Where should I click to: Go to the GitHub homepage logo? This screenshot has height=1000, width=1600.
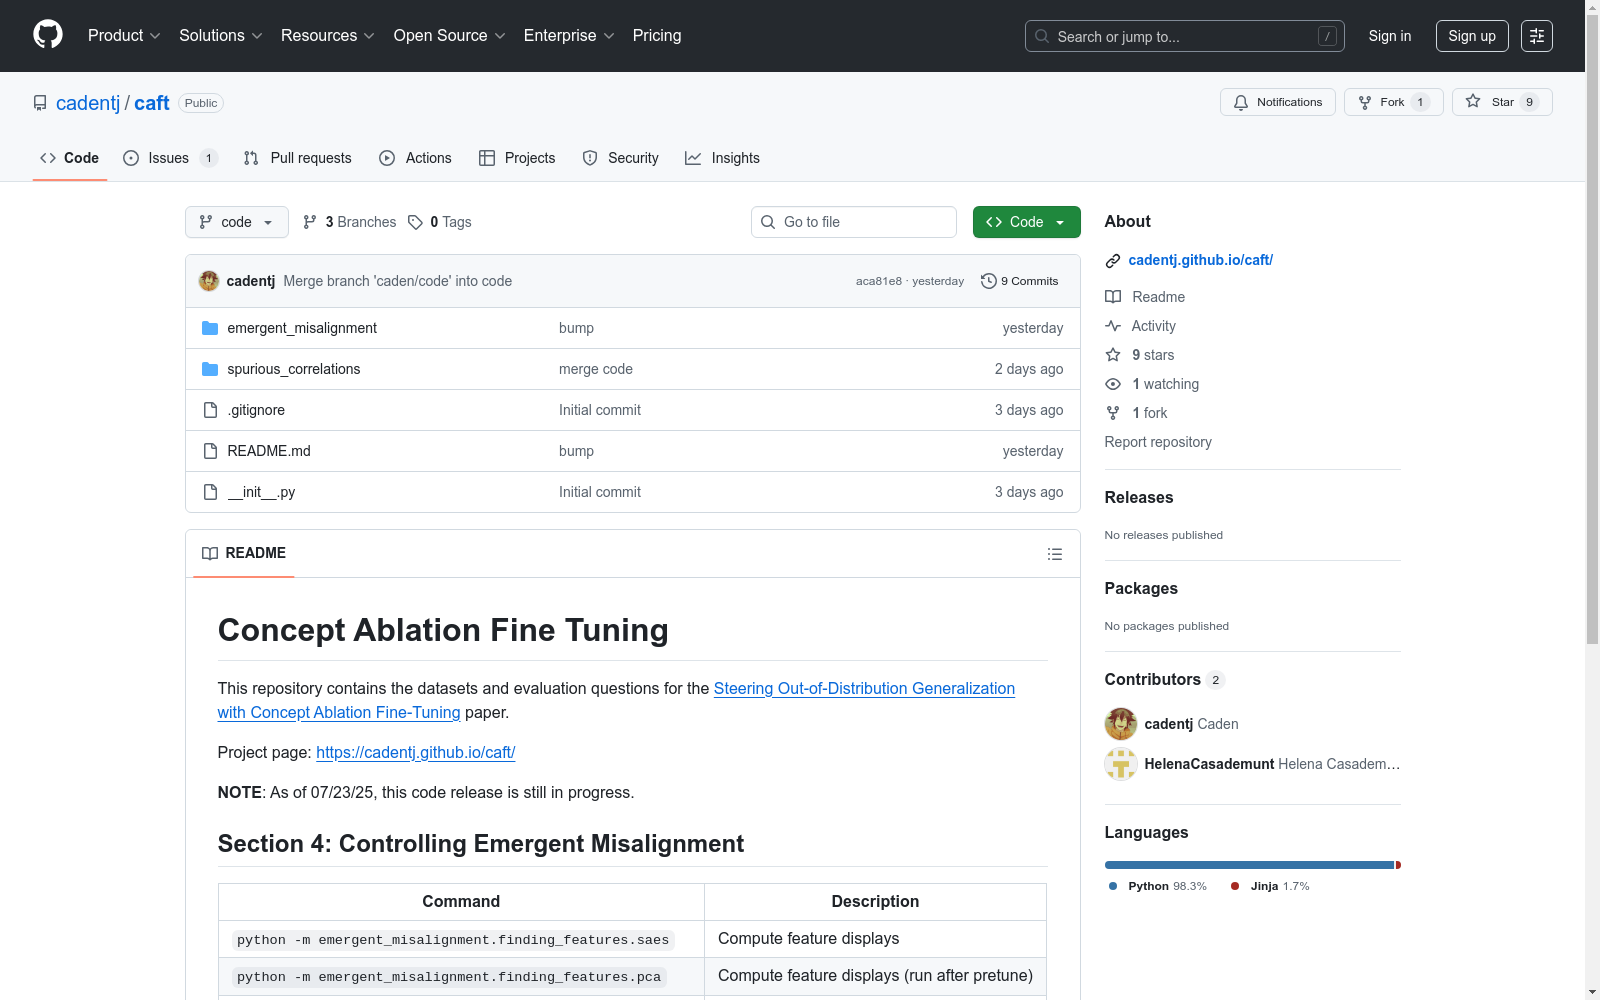click(48, 35)
